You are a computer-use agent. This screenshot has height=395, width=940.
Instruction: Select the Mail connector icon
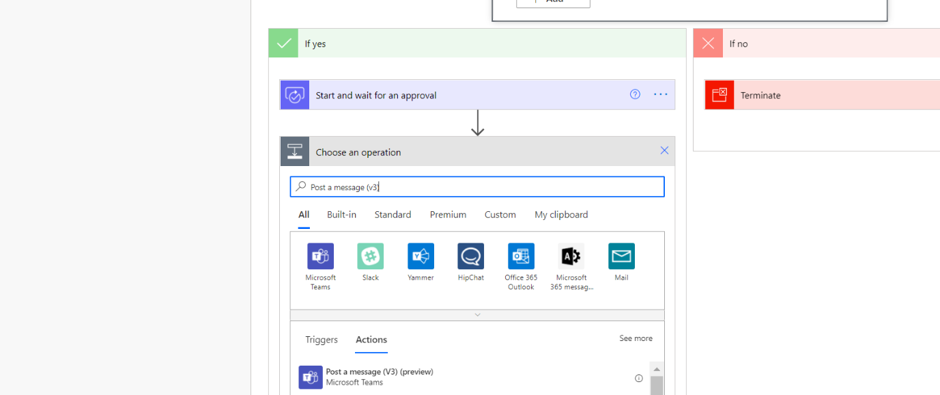pyautogui.click(x=622, y=256)
